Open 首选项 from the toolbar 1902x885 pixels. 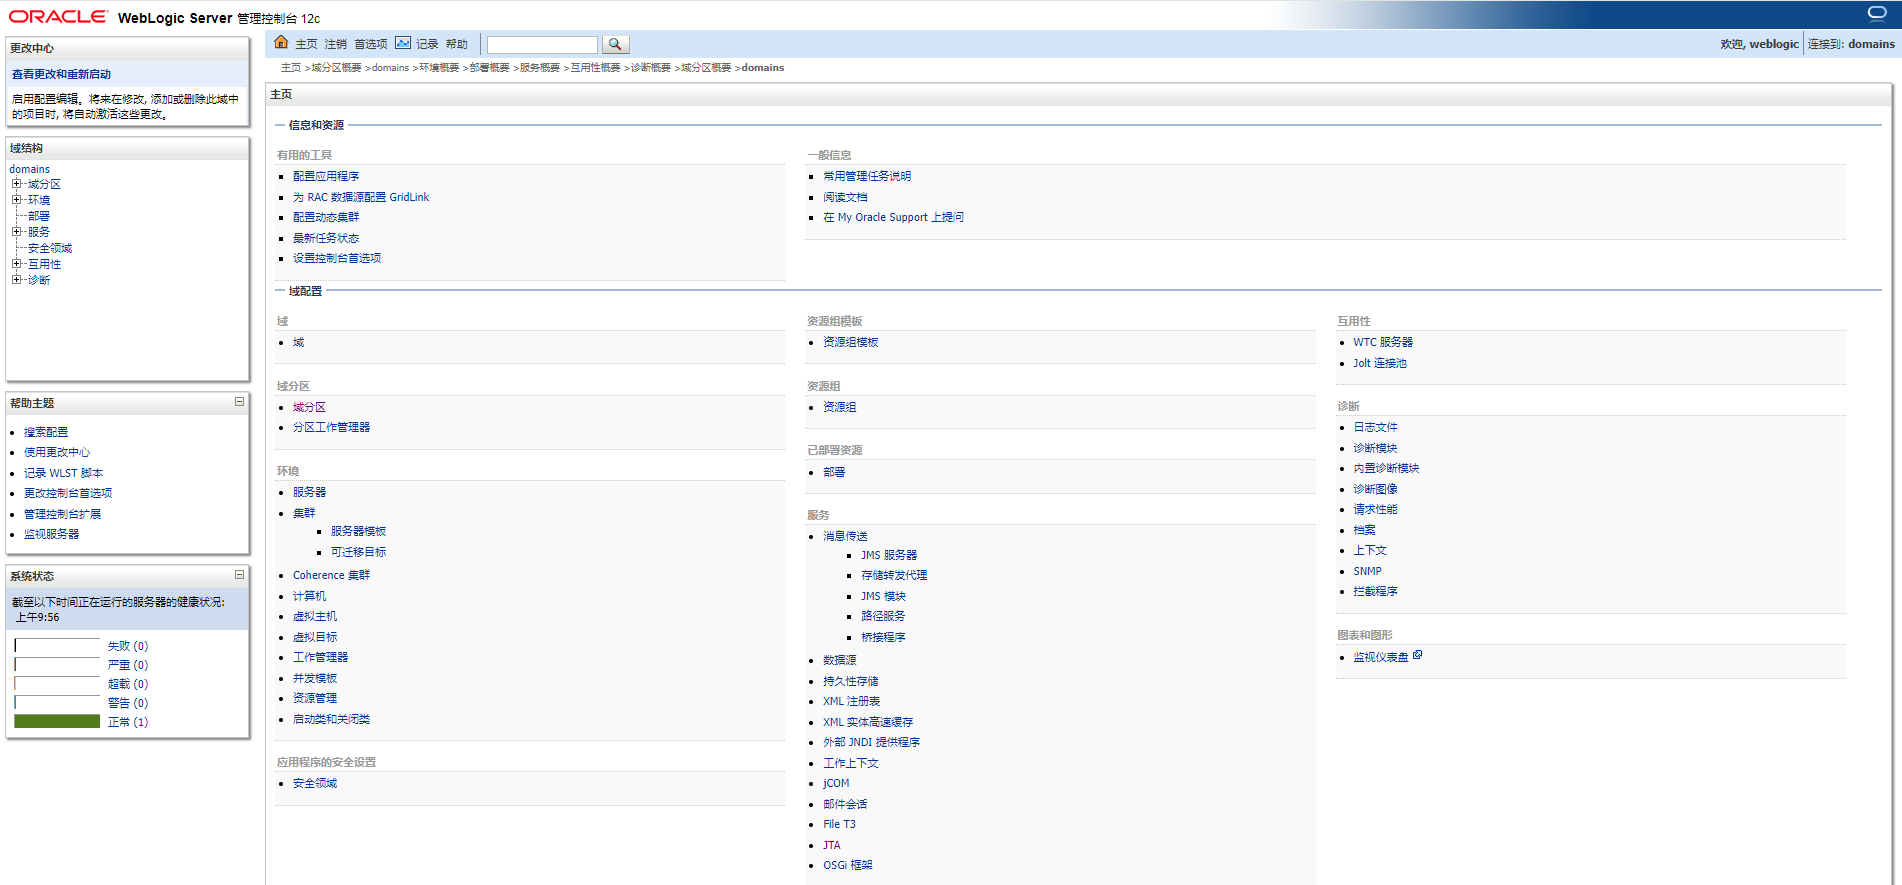click(371, 44)
